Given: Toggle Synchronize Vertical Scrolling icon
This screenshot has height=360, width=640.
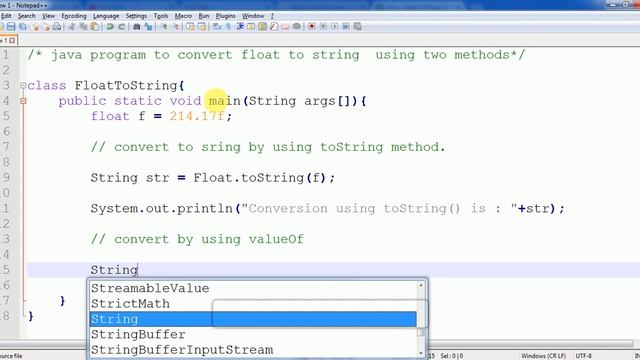Looking at the screenshot, I should (190, 27).
